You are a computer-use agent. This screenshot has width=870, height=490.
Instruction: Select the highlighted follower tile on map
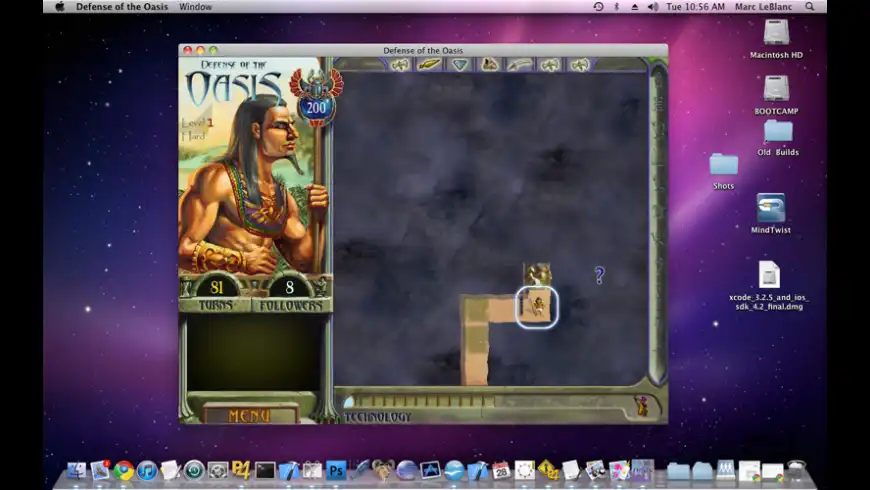[x=537, y=307]
